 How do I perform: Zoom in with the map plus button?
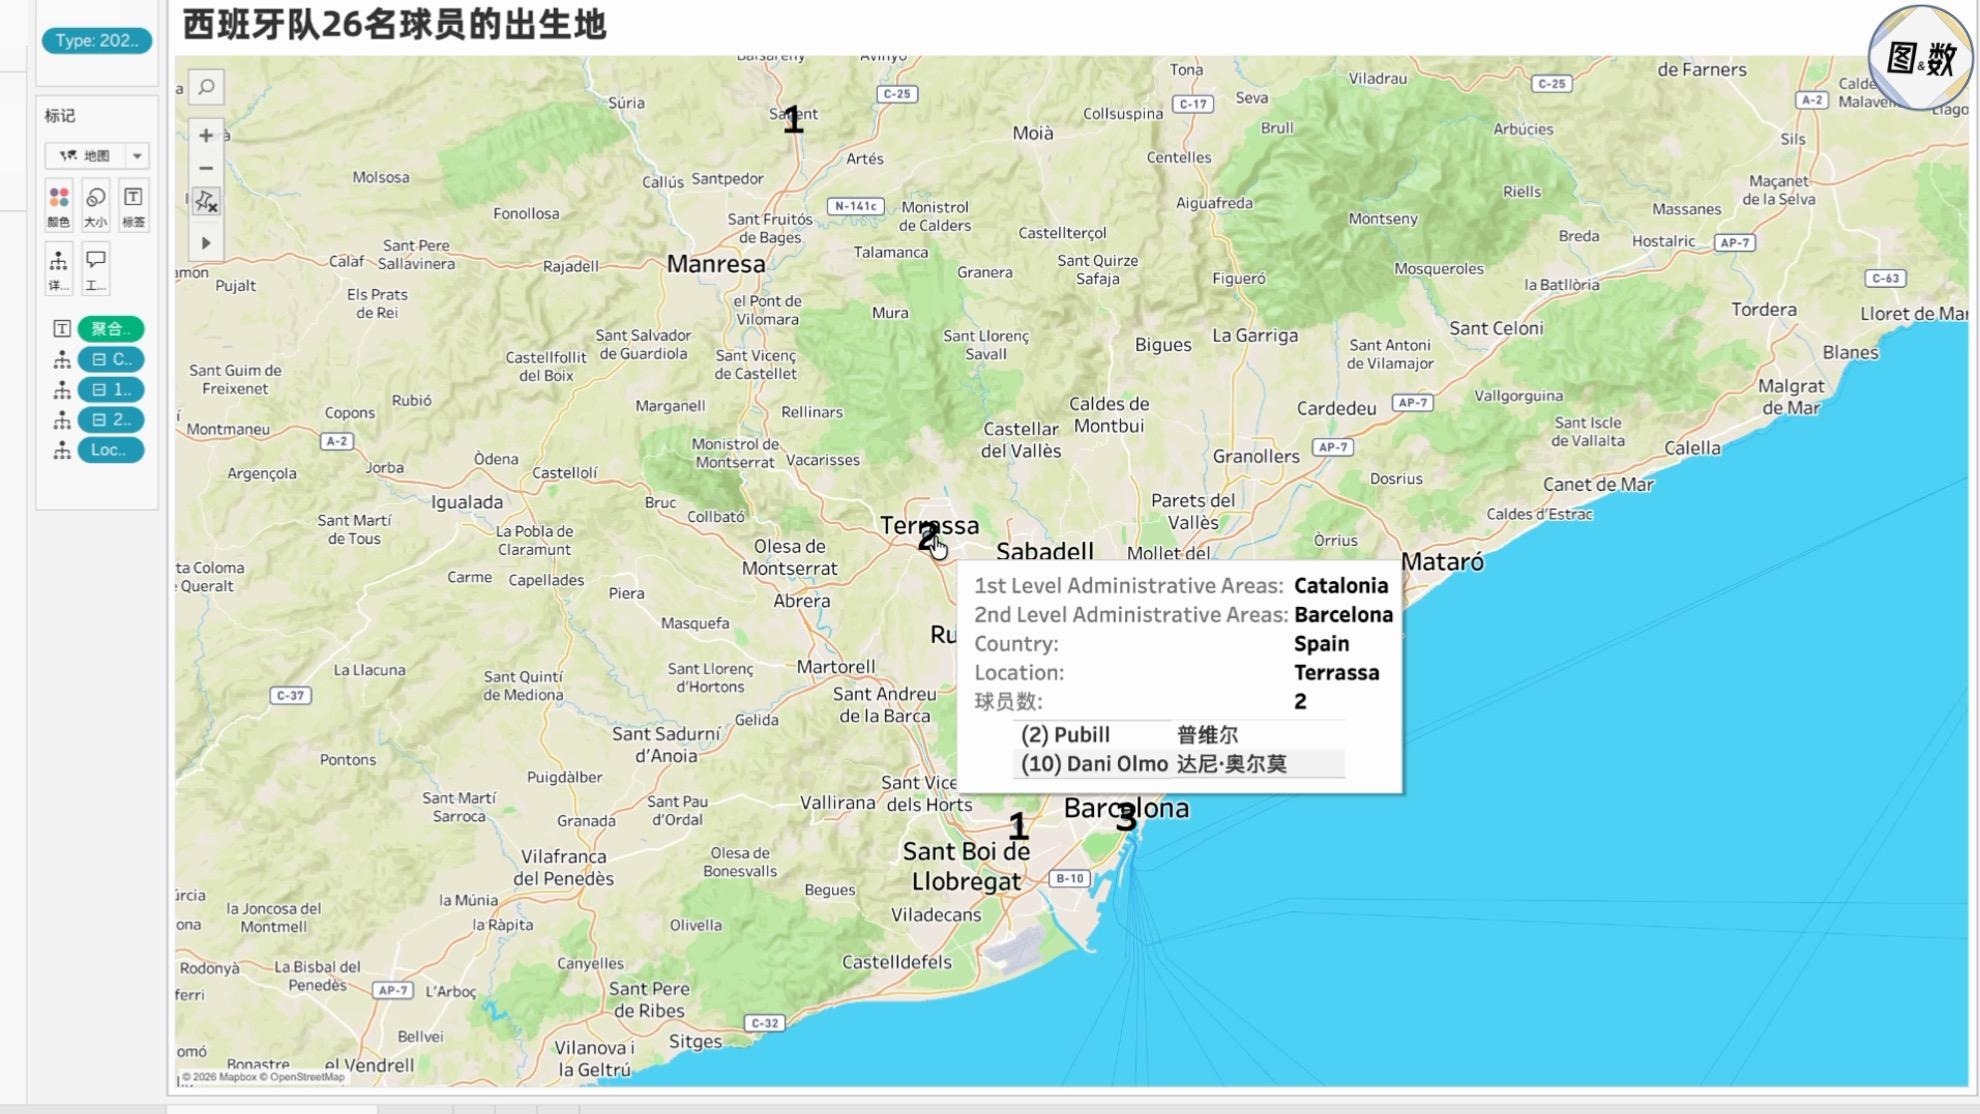coord(206,135)
